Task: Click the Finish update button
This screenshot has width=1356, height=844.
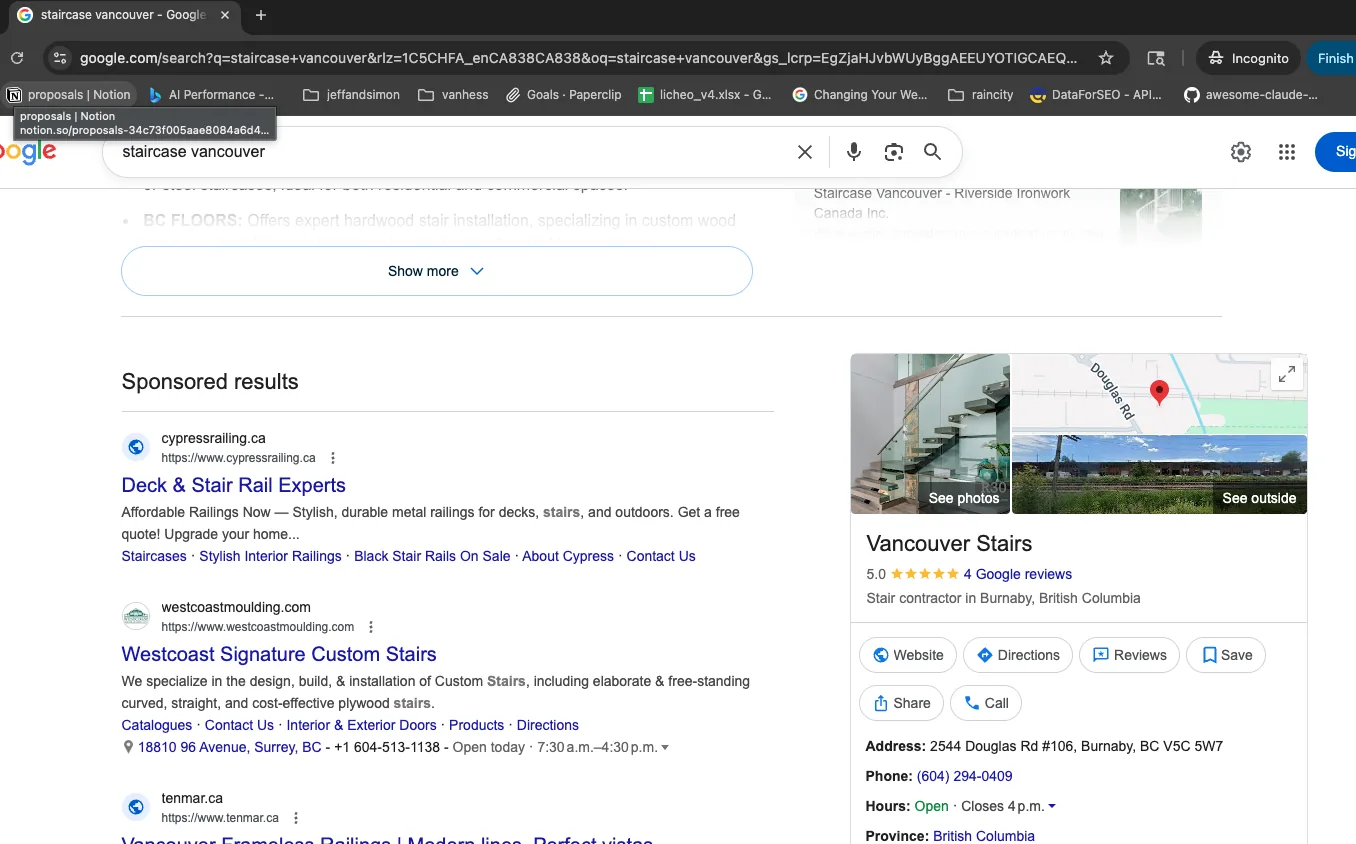Action: point(1334,58)
